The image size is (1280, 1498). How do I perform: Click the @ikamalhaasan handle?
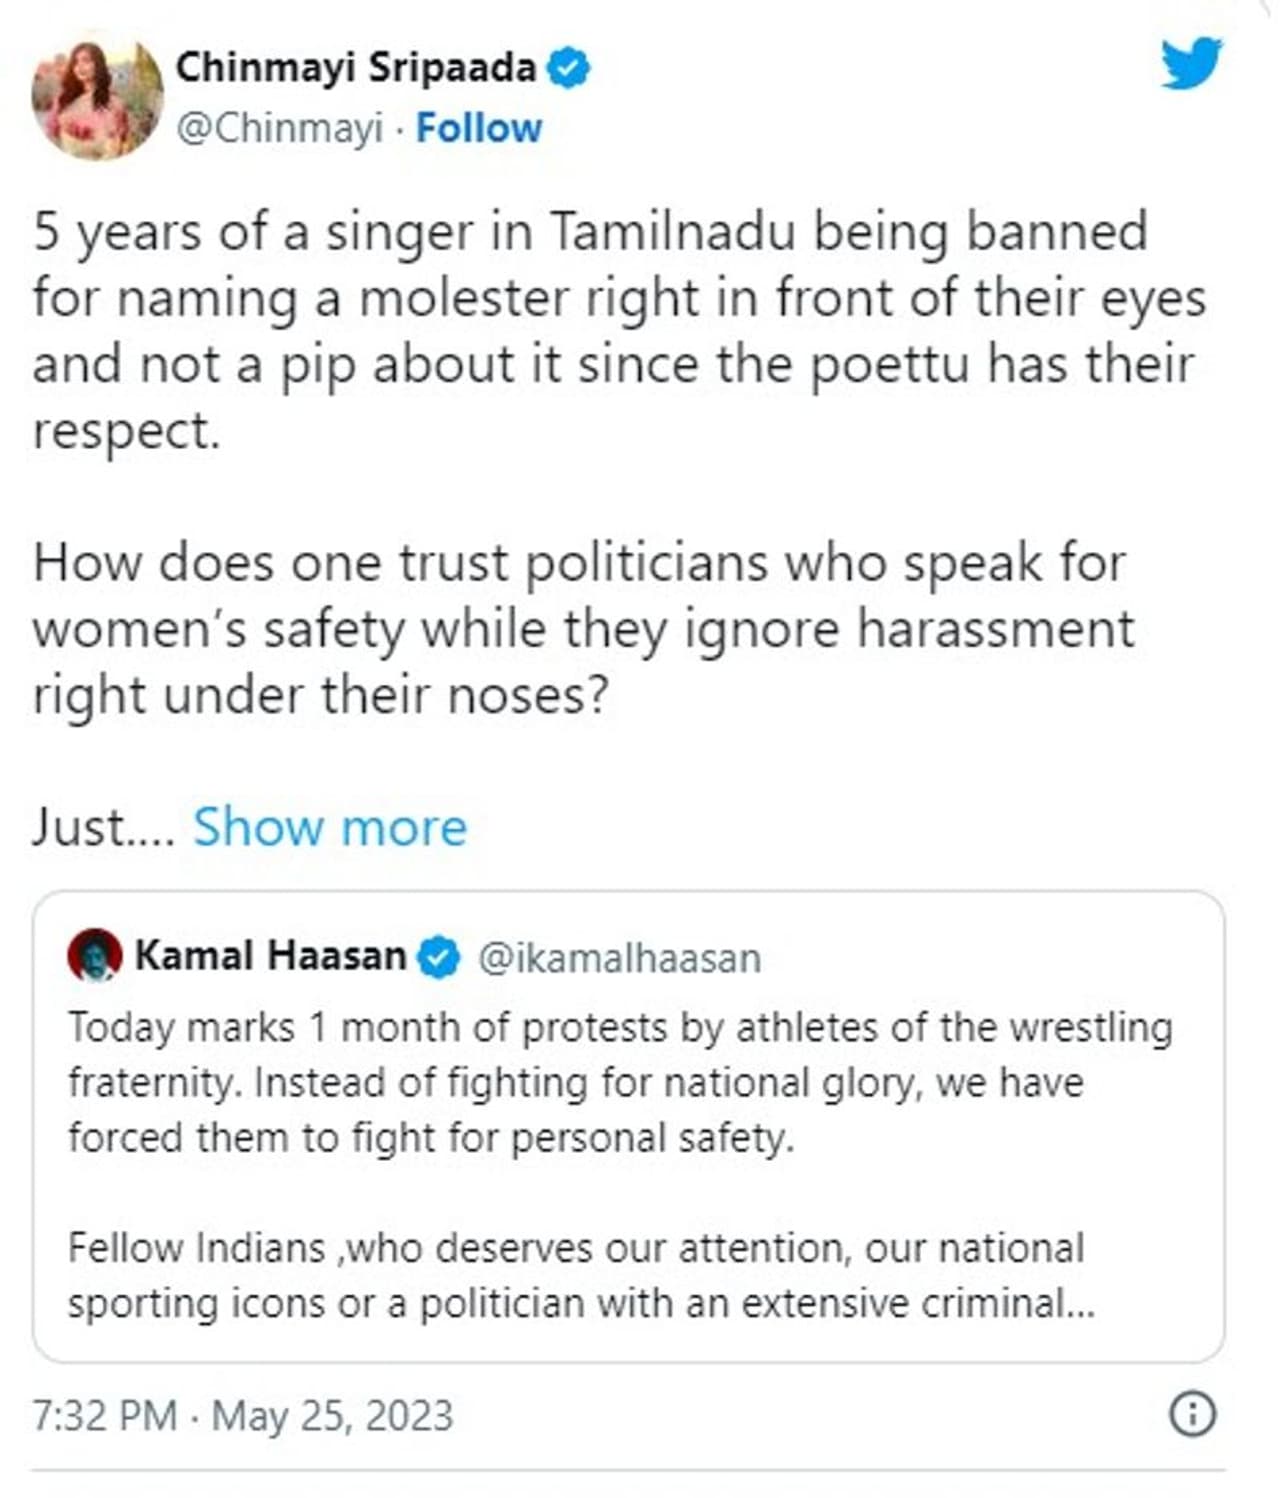click(x=619, y=958)
